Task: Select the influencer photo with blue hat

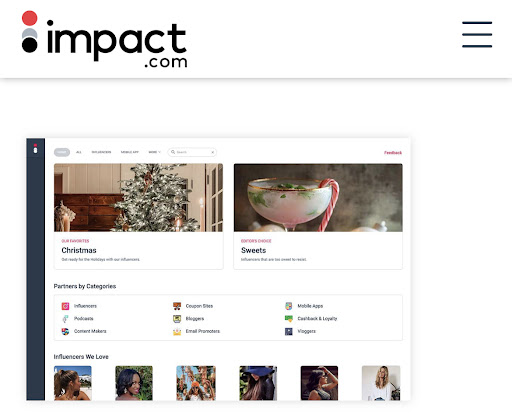Action: pyautogui.click(x=258, y=383)
